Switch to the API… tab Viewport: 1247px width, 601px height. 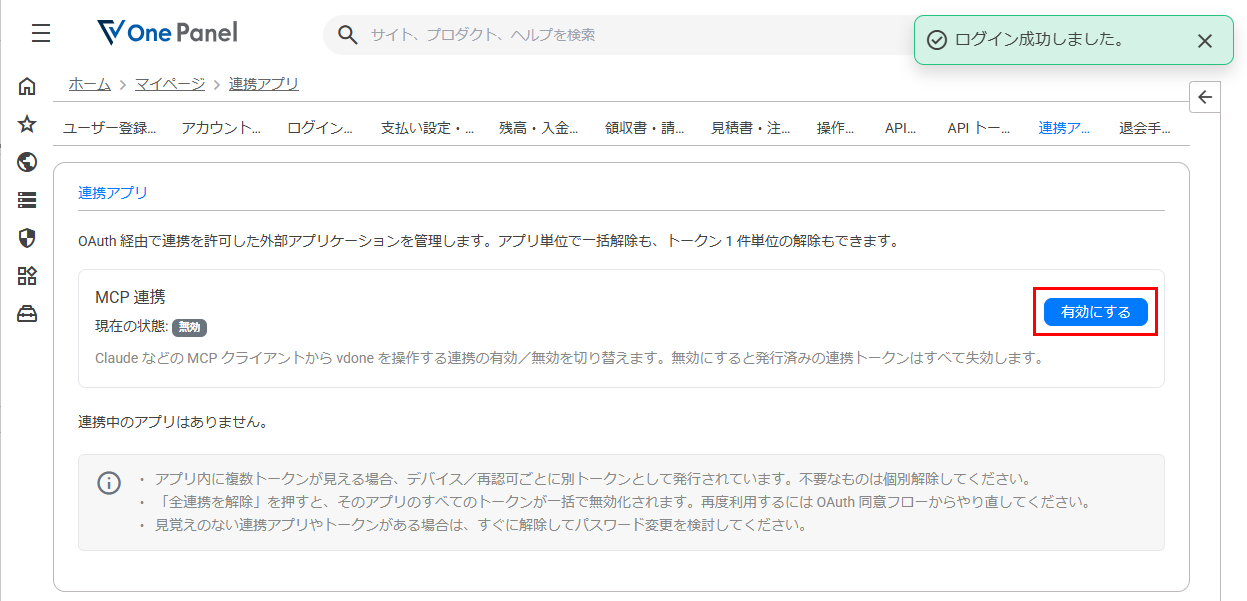coord(901,128)
